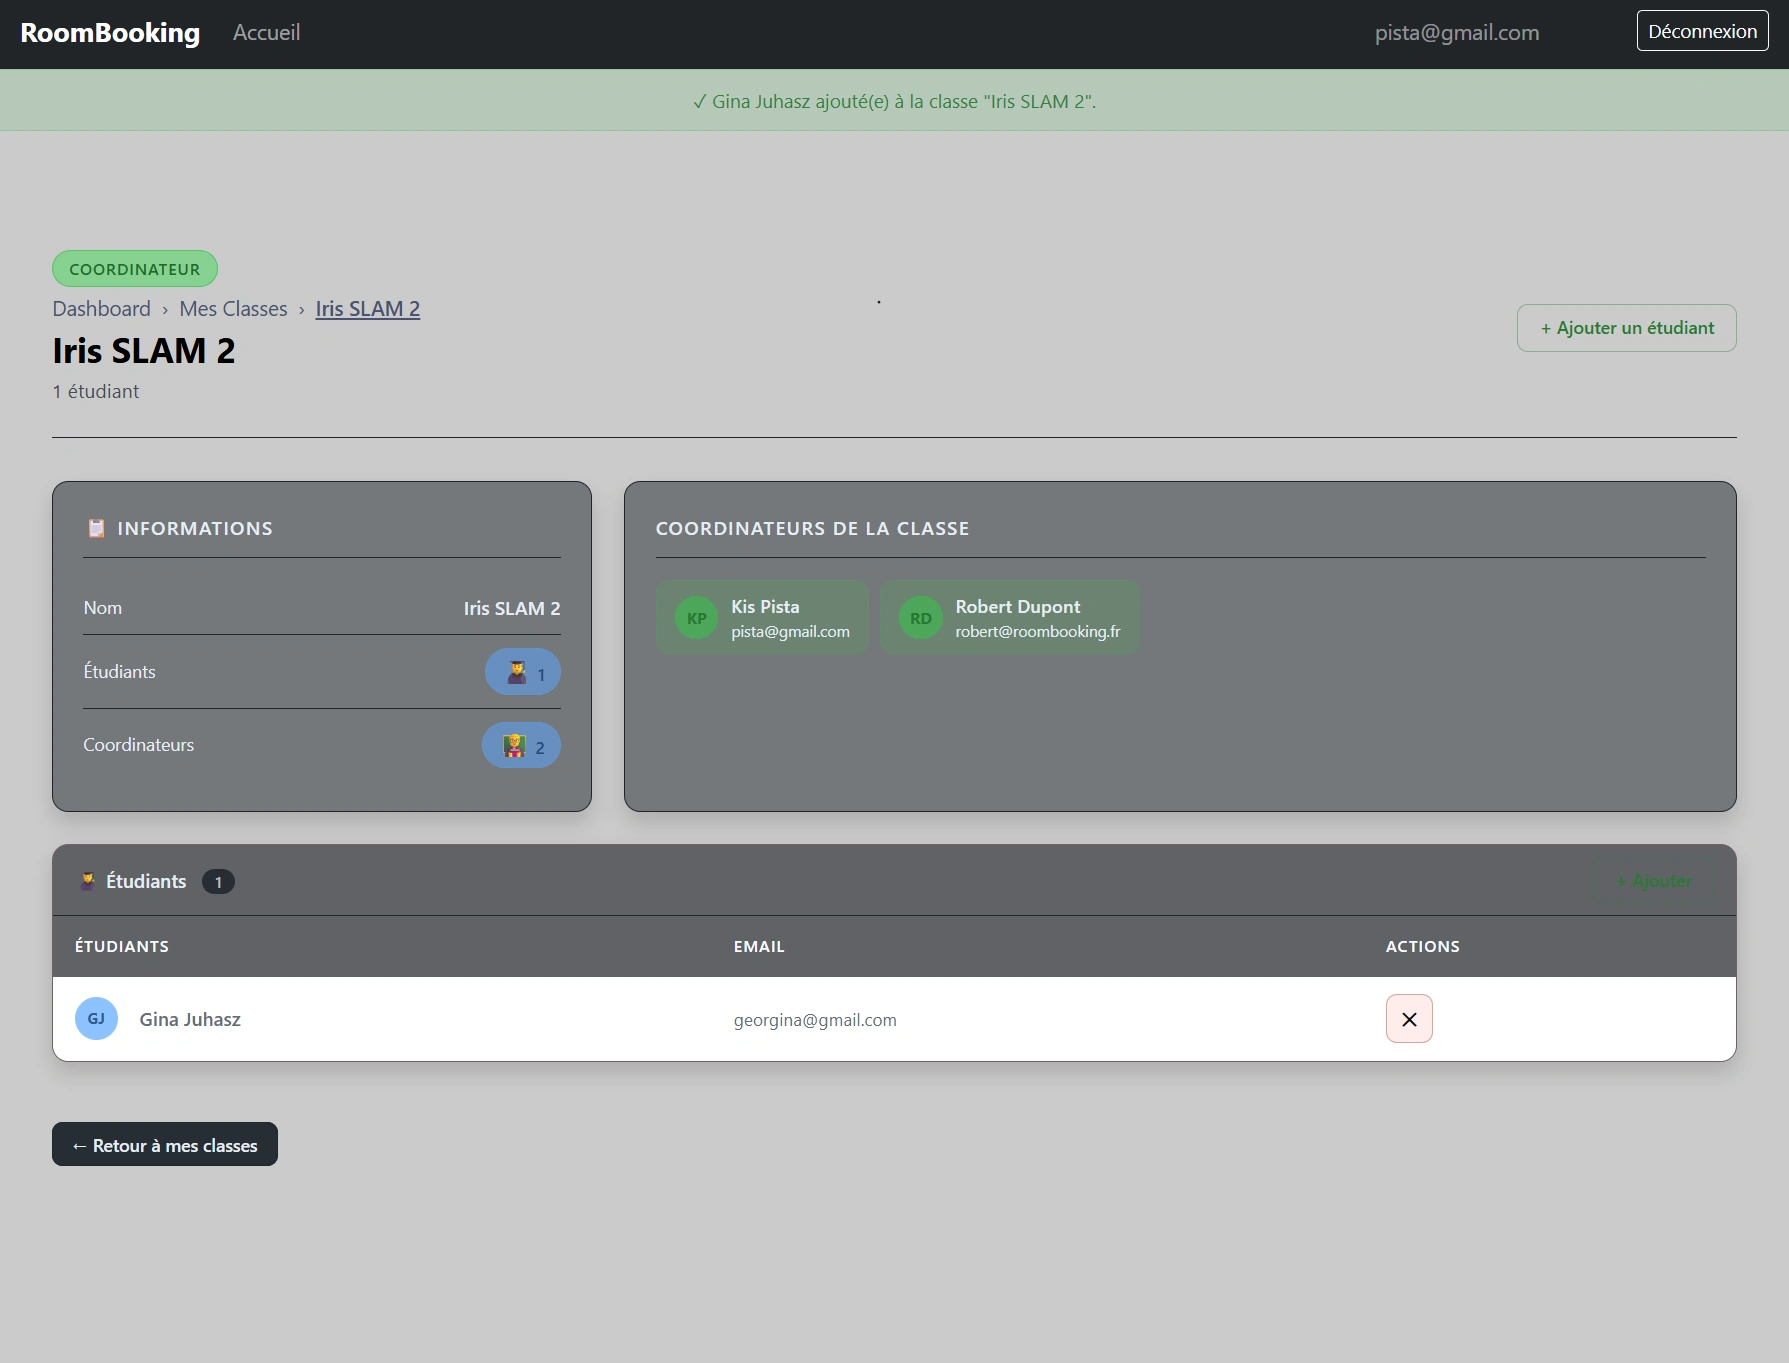This screenshot has width=1789, height=1363.
Task: Open Mes Classes breadcrumb link
Action: pos(233,309)
